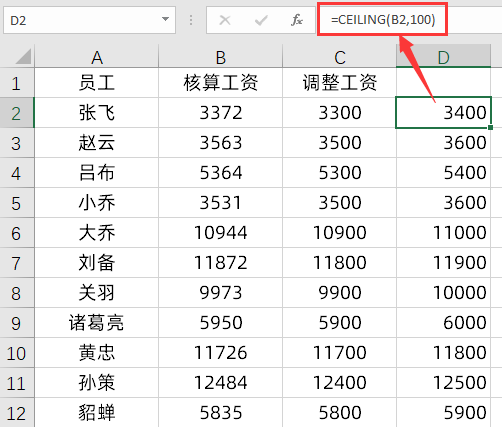Select column A header
The width and height of the screenshot is (502, 427).
click(97, 57)
